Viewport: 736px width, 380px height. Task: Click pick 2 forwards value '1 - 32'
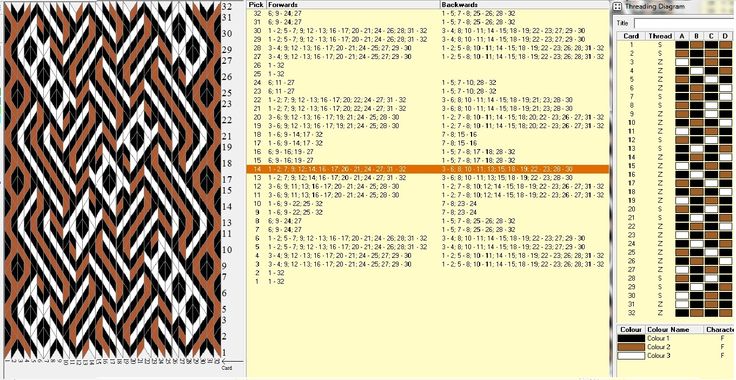click(276, 273)
